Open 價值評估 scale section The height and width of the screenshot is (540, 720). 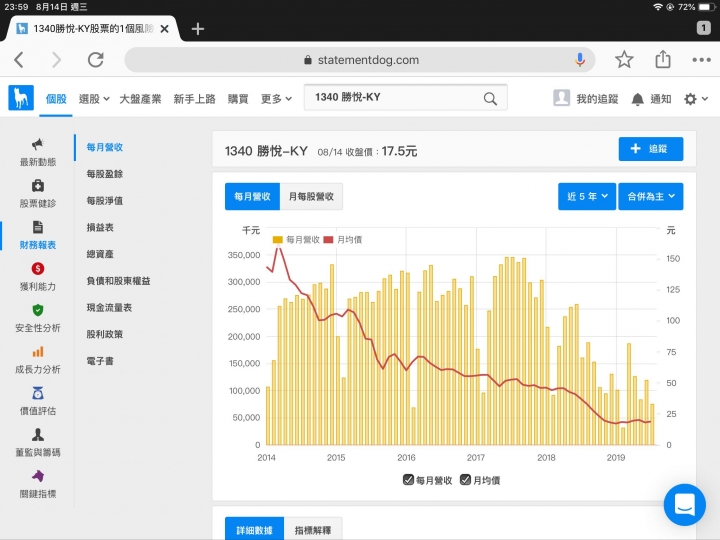coord(38,401)
